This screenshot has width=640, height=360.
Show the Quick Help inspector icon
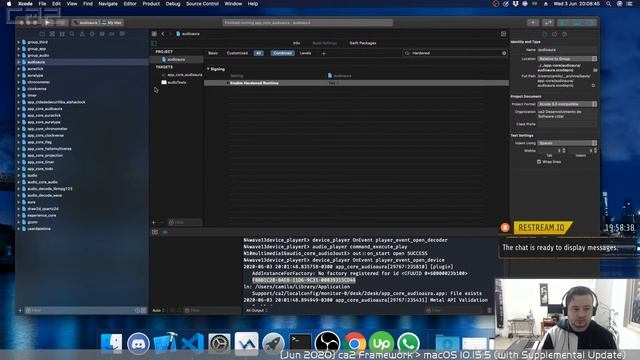coord(564,34)
